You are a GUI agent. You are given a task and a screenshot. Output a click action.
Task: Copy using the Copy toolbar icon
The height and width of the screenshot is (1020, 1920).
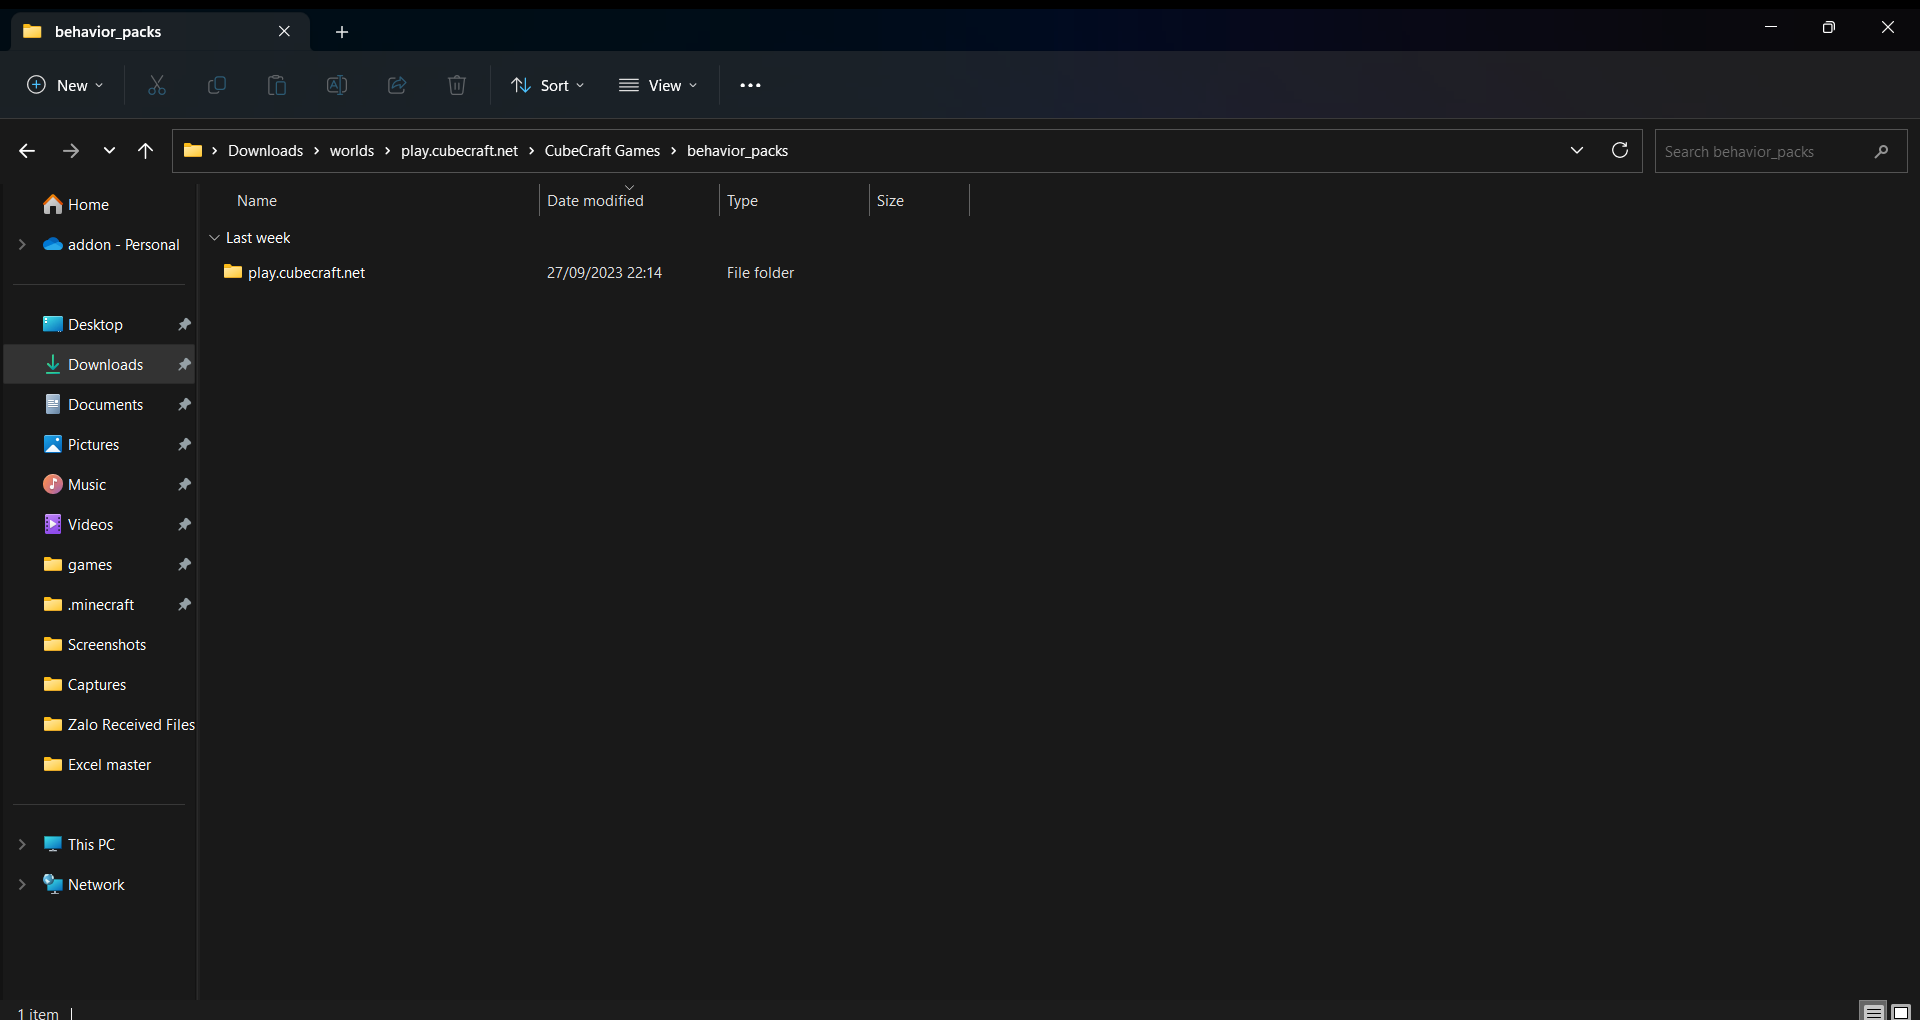pos(216,85)
